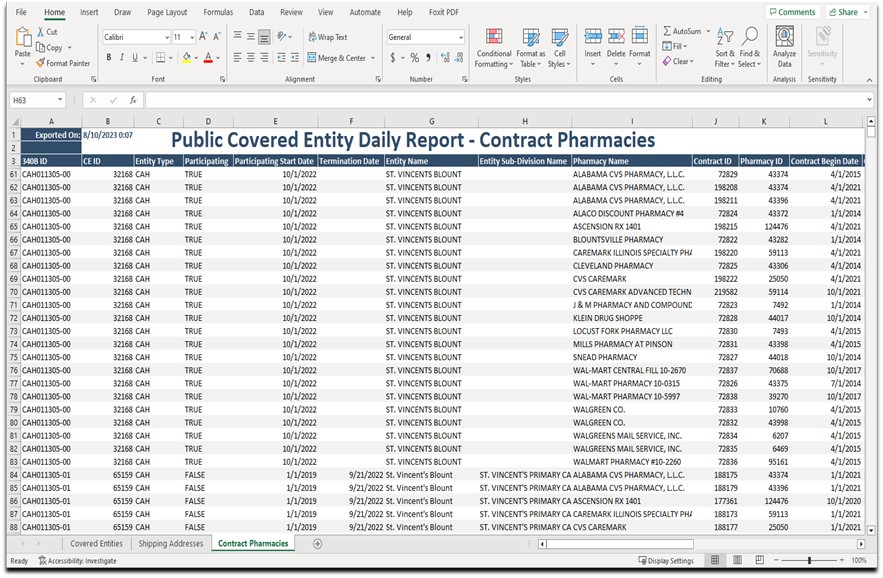Open the General number format dropdown
Screen dimensions: 883x578
coord(461,37)
